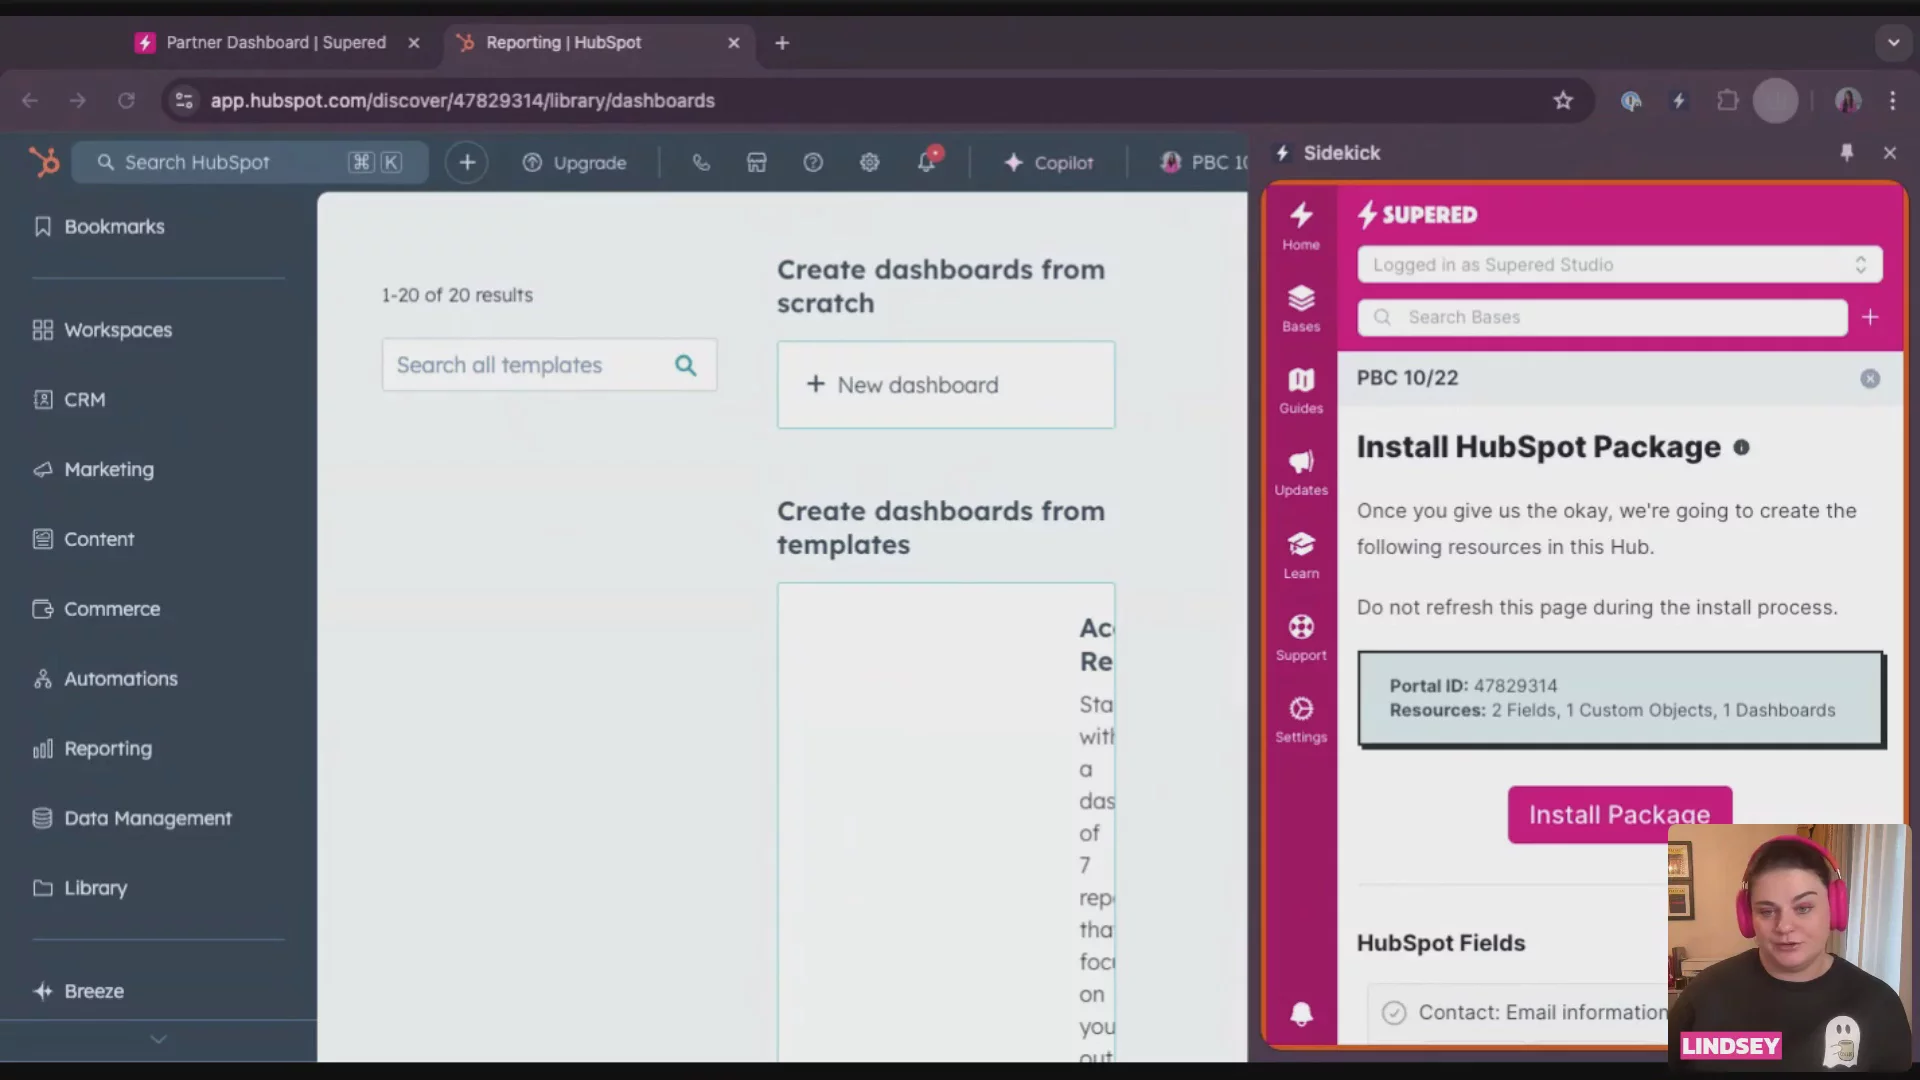Screen dimensions: 1920x1080
Task: Toggle the Contact: Email information checkbox
Action: click(1394, 1013)
